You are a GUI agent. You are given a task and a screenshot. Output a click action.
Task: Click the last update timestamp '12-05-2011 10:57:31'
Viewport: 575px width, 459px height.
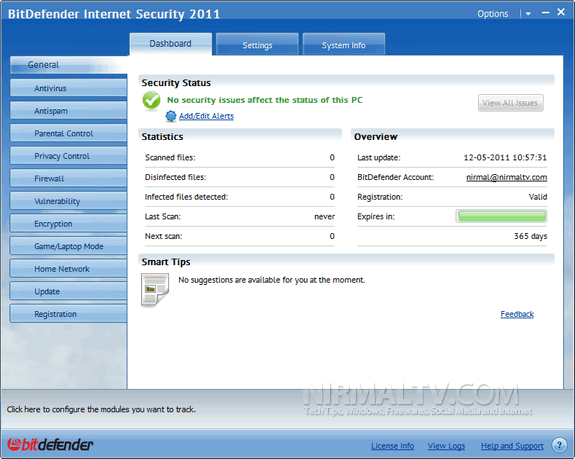(505, 158)
